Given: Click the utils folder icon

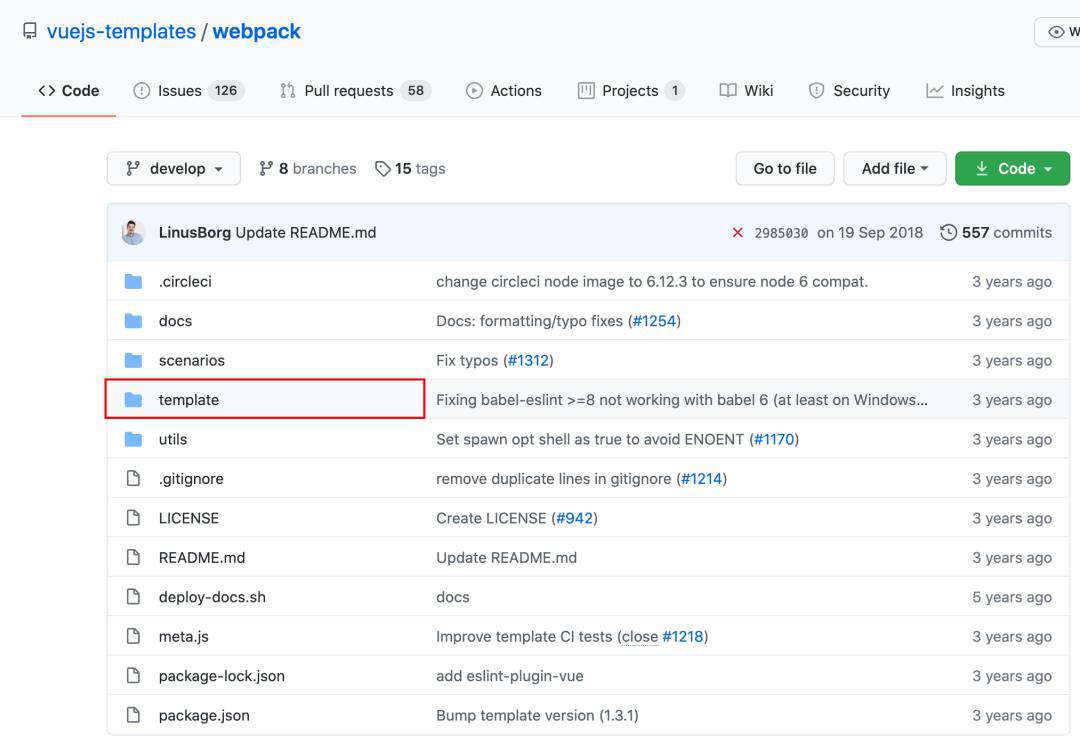Looking at the screenshot, I should (133, 439).
